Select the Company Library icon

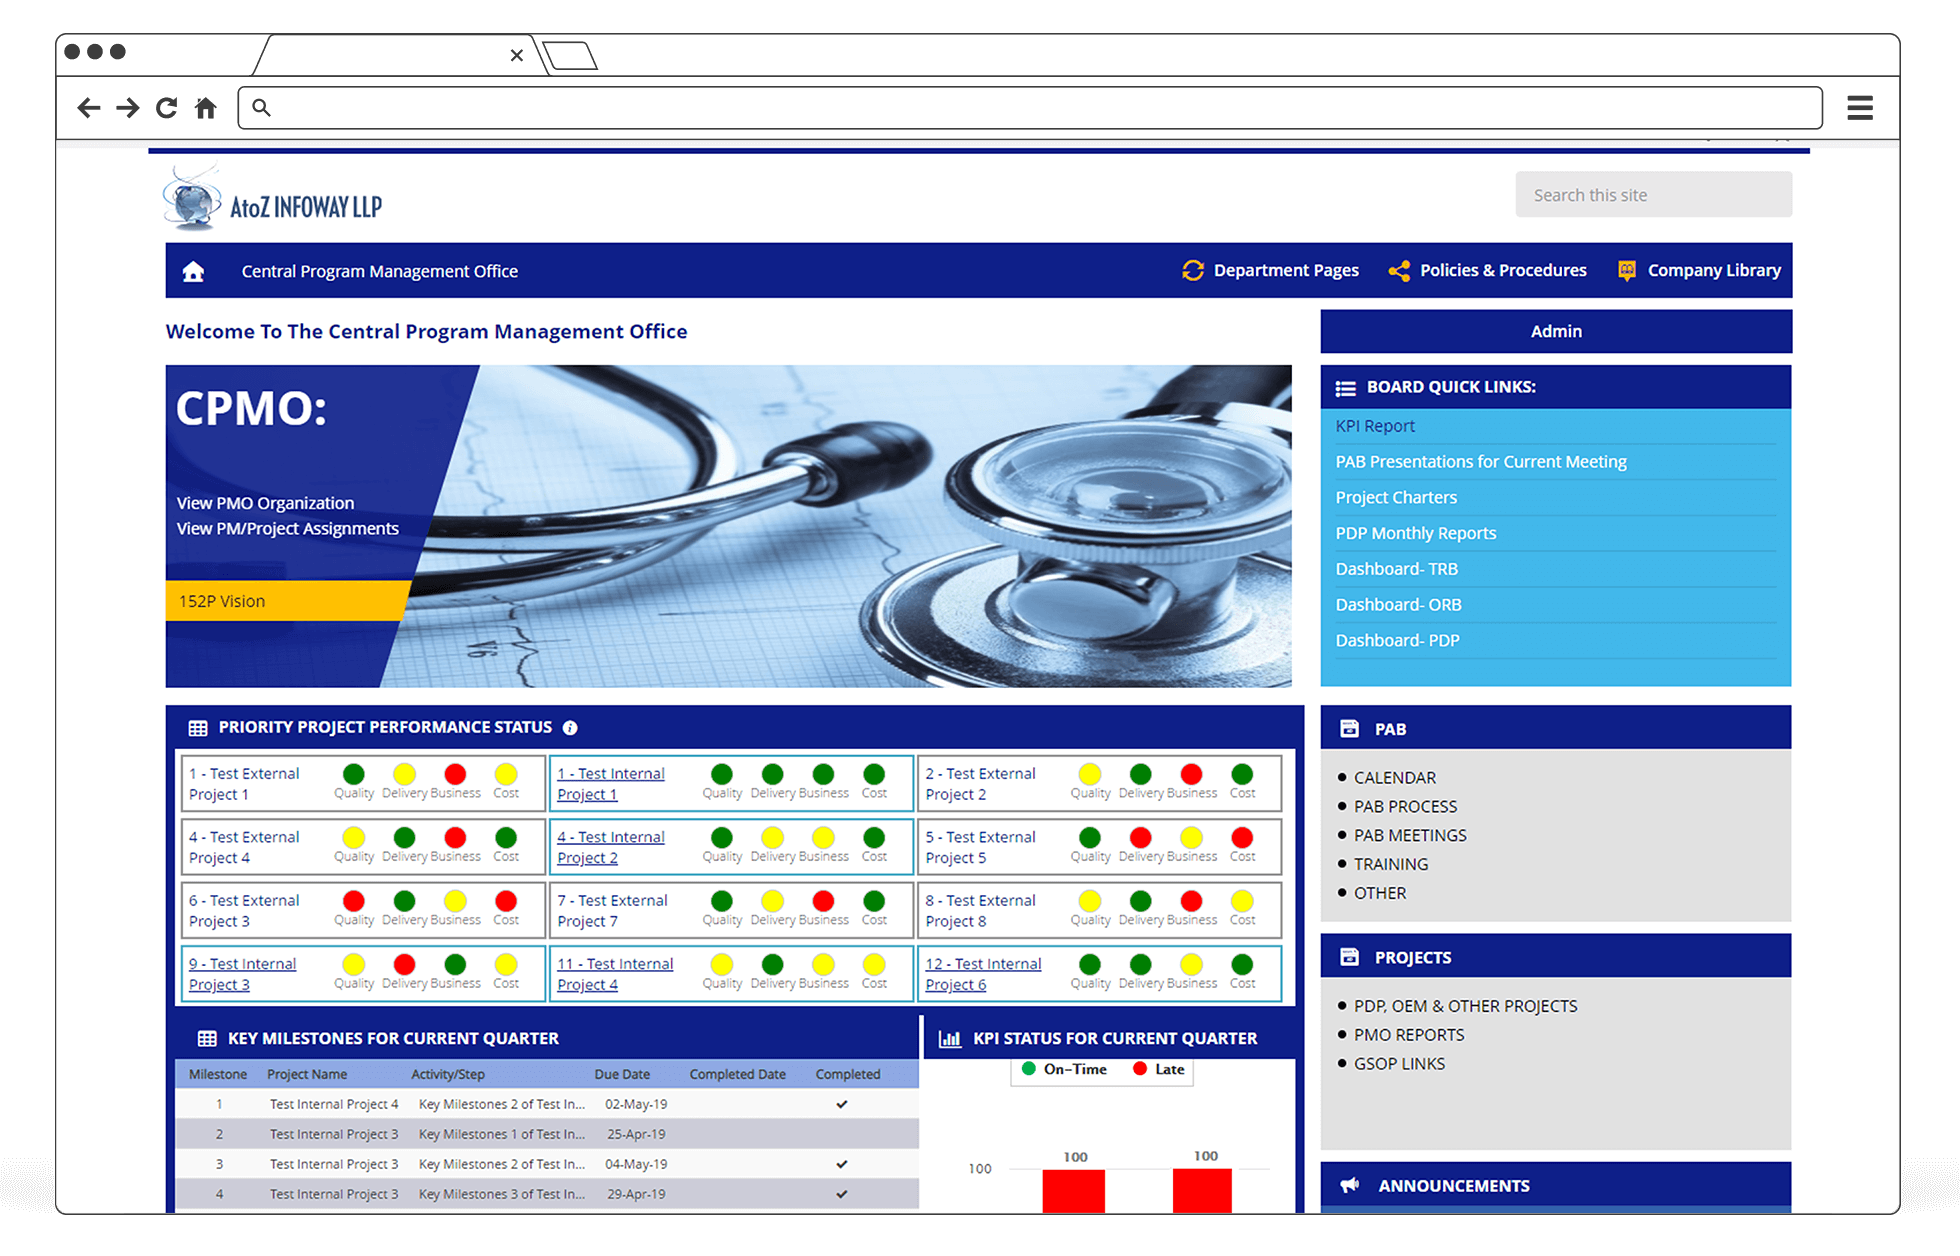tap(1625, 270)
